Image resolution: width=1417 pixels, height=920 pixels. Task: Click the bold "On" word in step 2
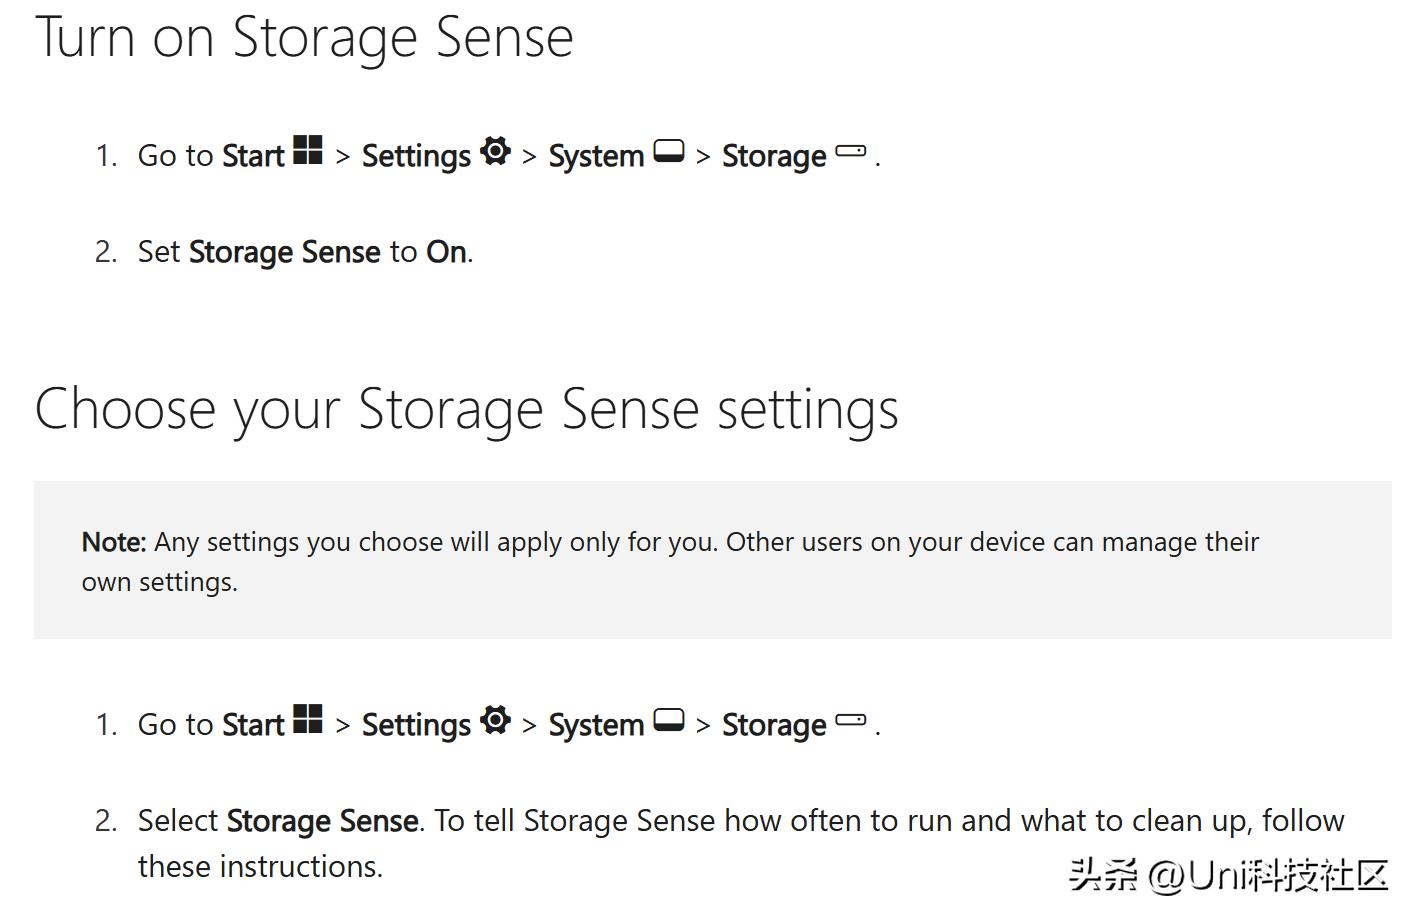coord(446,252)
